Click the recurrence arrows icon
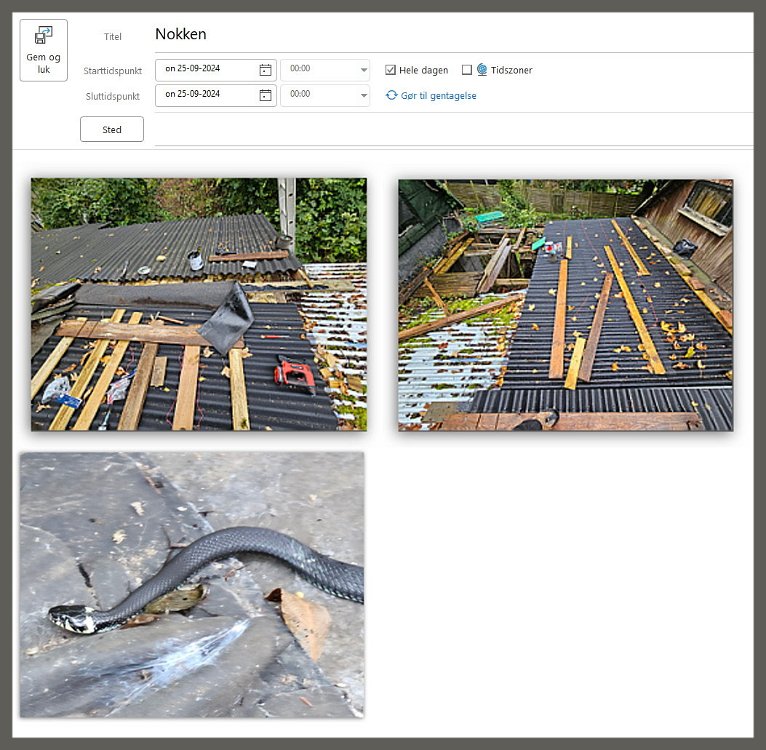The image size is (766, 750). (x=392, y=95)
